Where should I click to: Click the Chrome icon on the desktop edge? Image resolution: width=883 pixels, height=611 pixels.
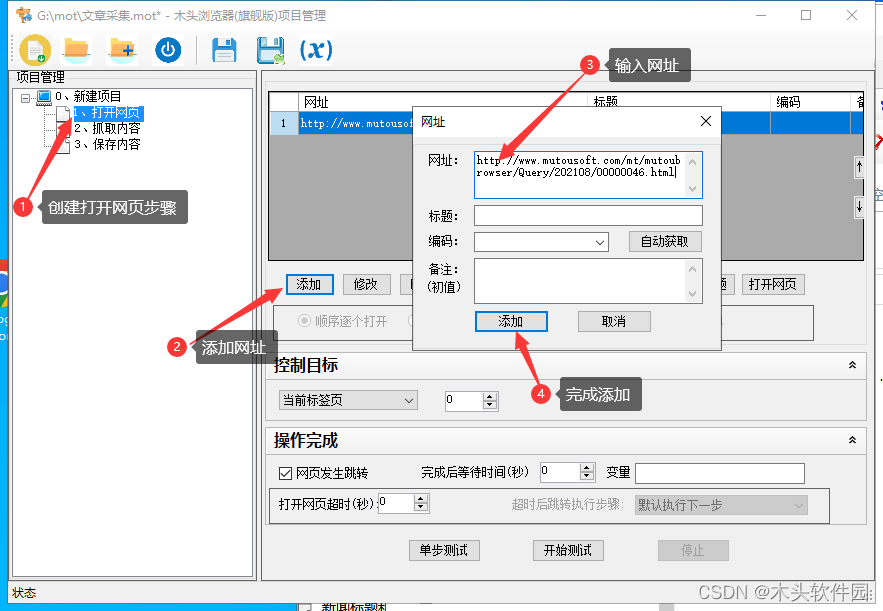3,283
